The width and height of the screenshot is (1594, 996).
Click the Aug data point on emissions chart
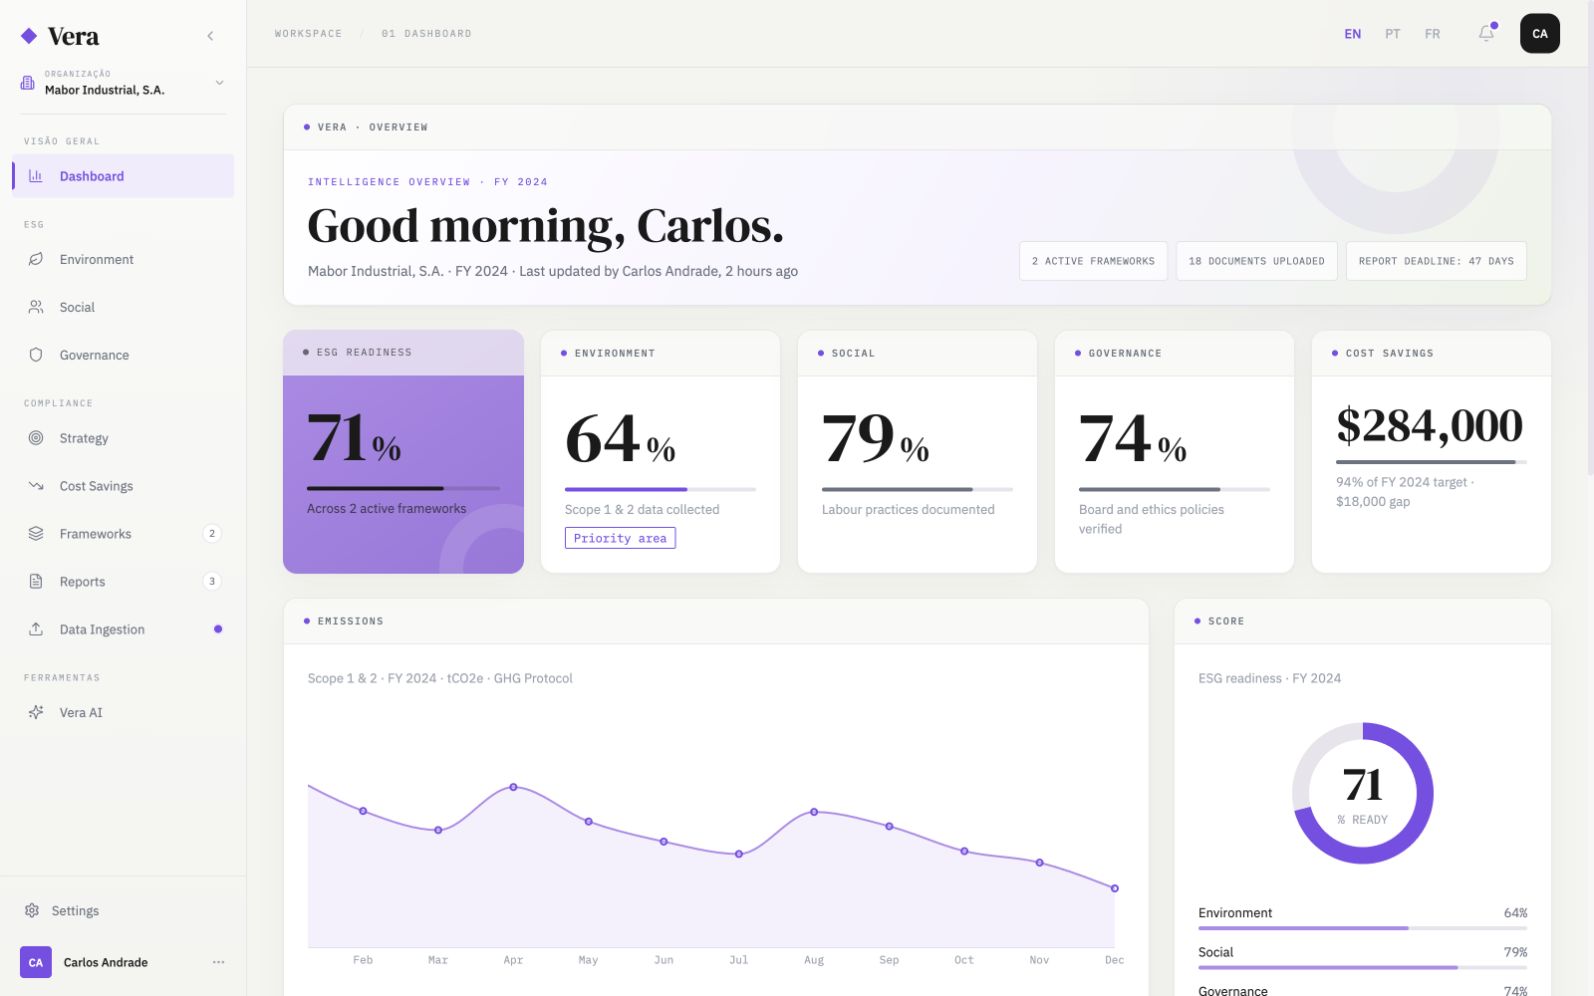(814, 812)
